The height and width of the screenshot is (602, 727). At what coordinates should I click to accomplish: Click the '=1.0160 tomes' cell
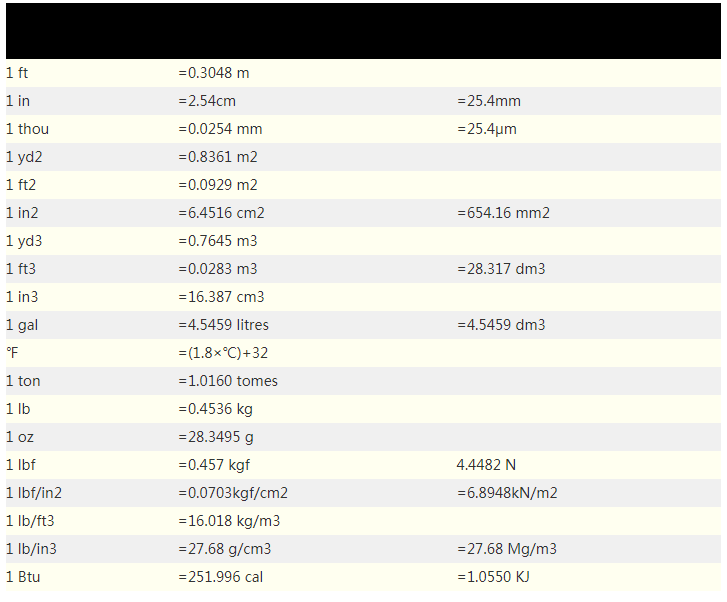228,381
